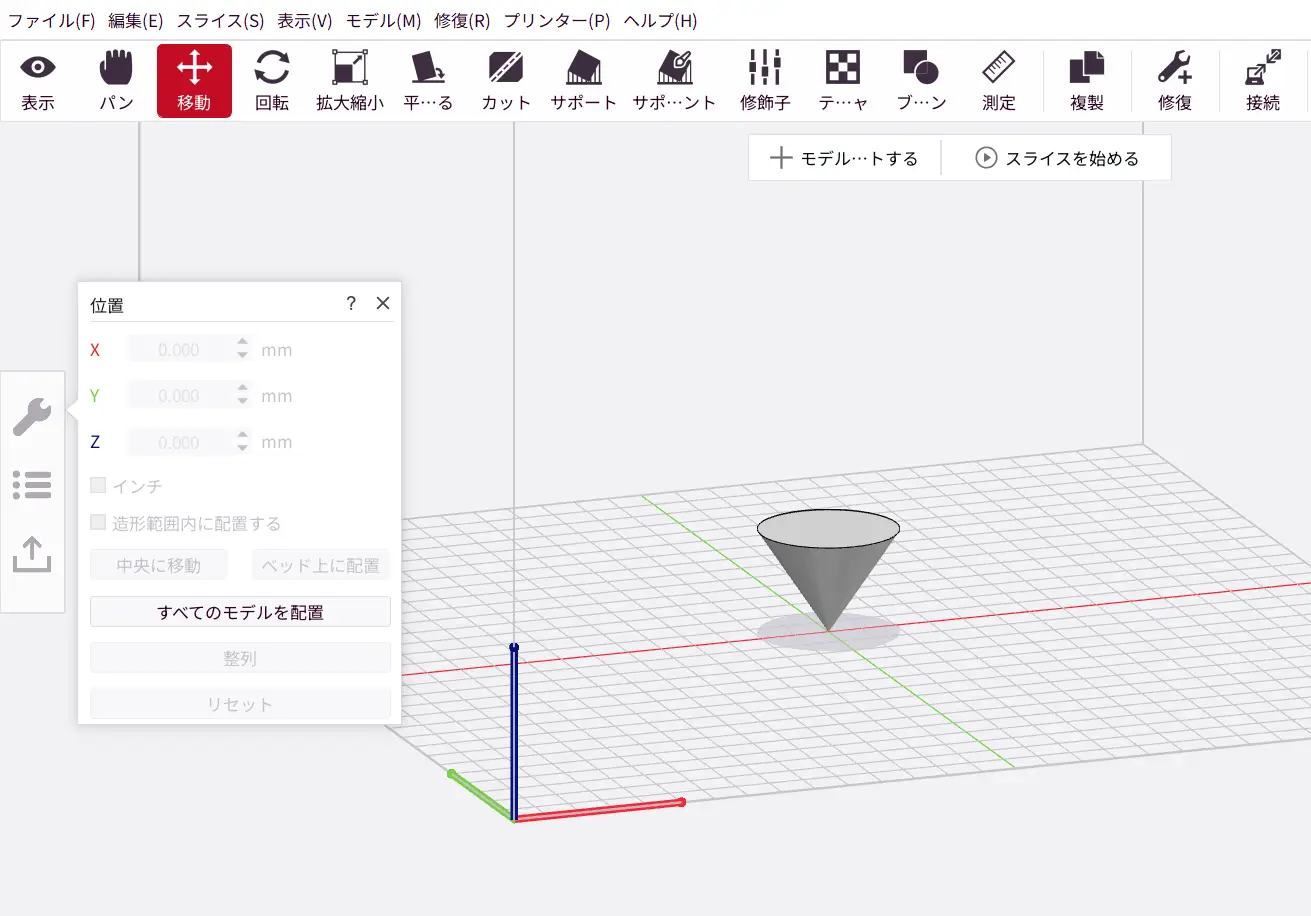
Task: Click スライスを始める button
Action: coord(1058,158)
